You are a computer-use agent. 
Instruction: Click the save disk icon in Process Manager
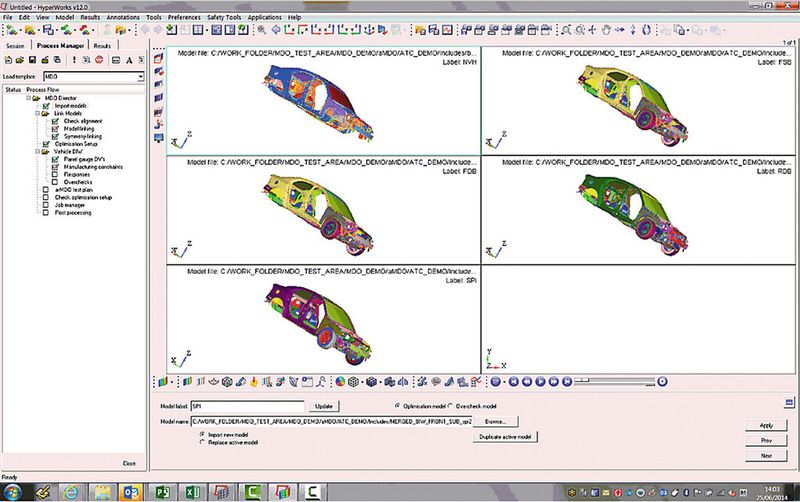pyautogui.click(x=33, y=60)
